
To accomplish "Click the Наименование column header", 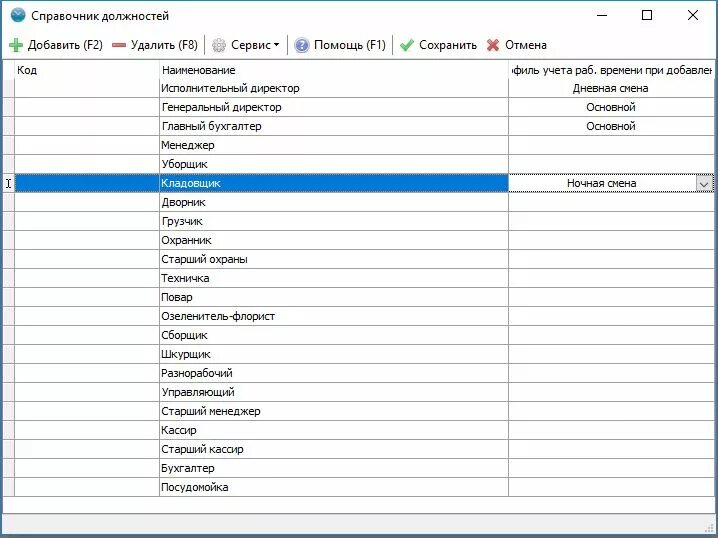I will point(334,70).
